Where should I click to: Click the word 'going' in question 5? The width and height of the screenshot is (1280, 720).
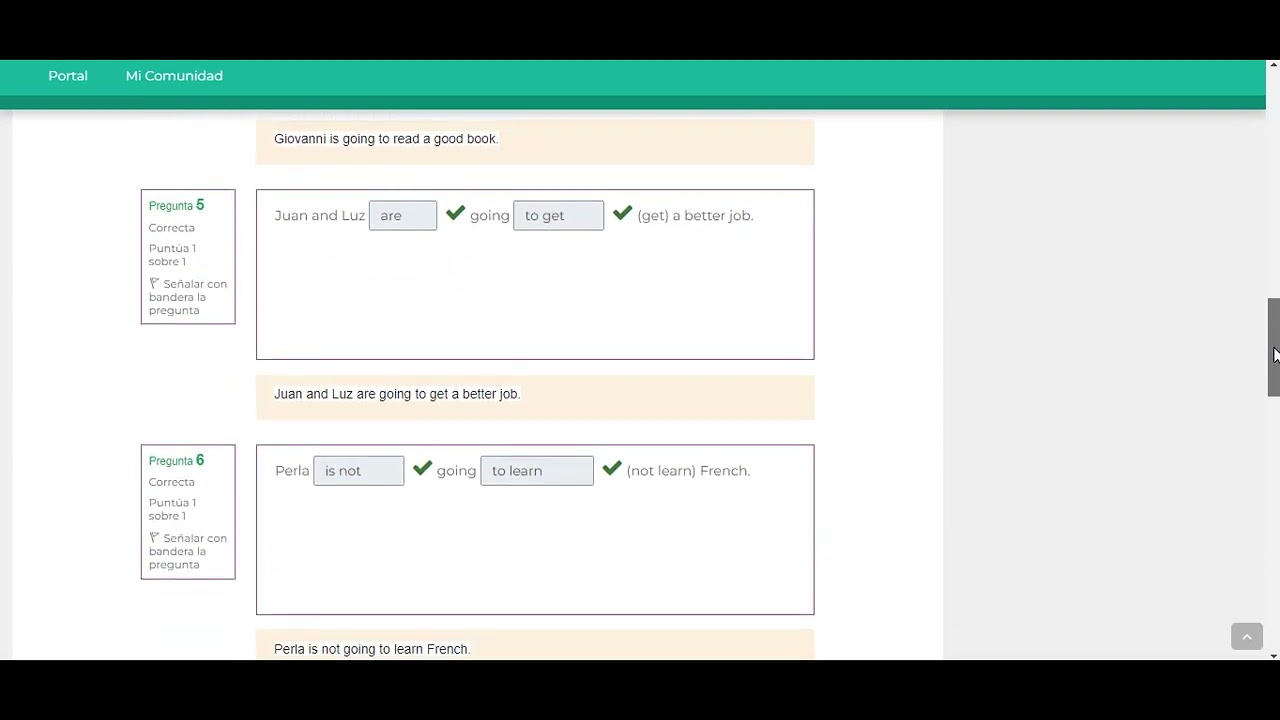[490, 215]
